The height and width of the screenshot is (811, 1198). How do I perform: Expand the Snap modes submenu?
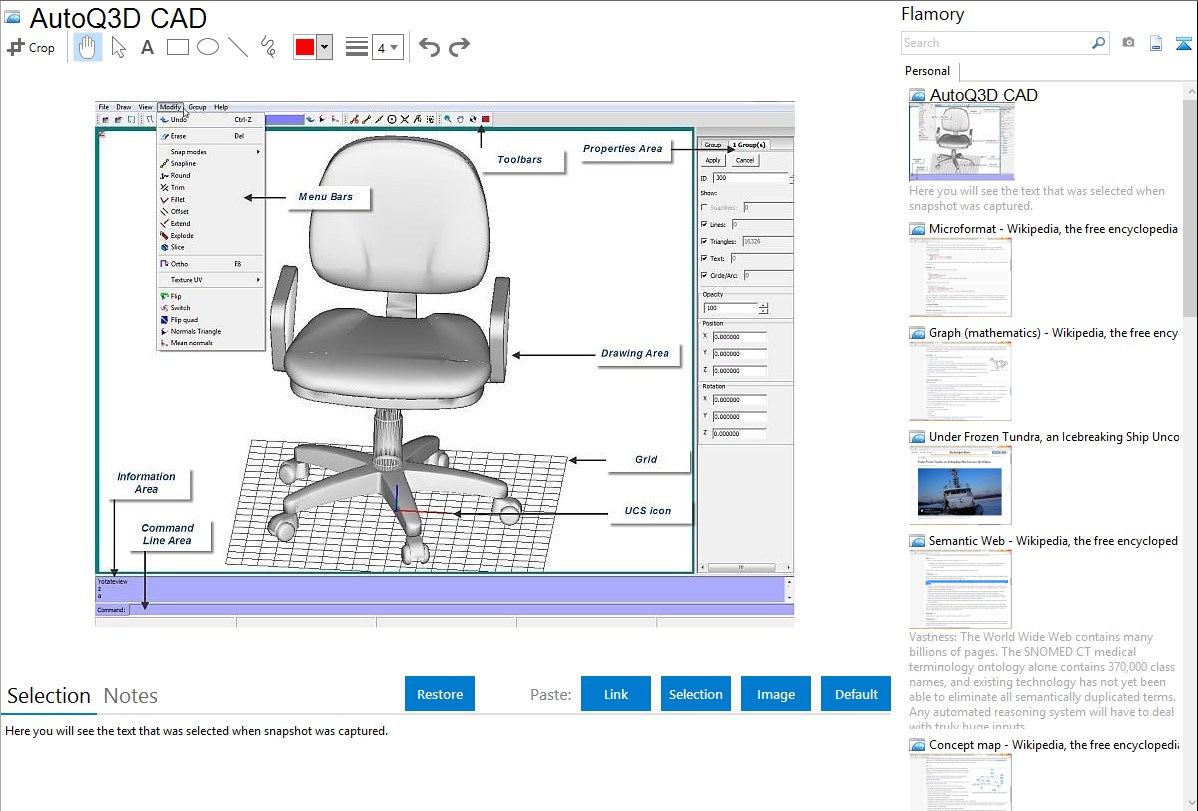[x=210, y=152]
